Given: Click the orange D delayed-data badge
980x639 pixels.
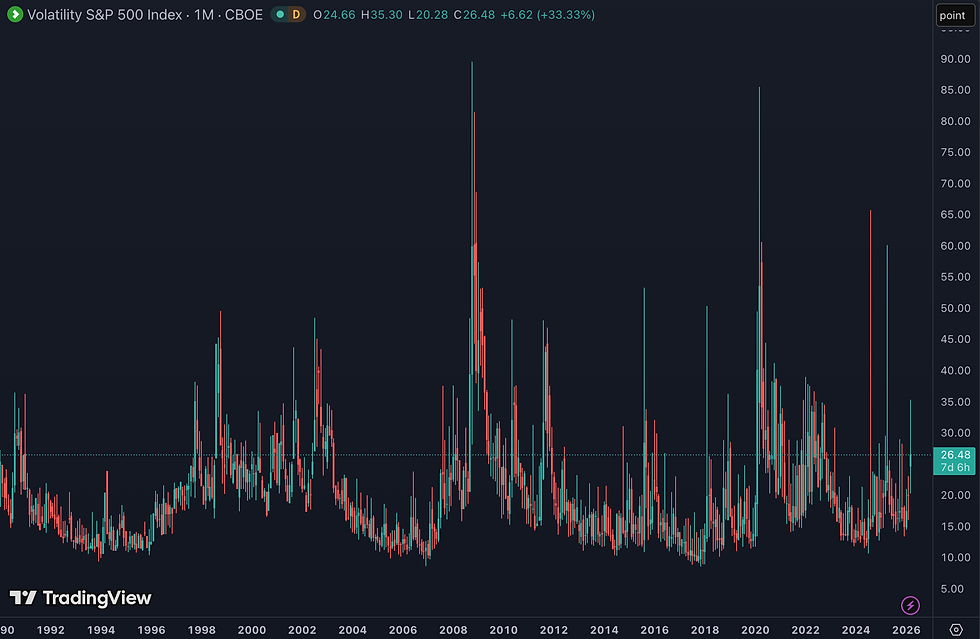Looking at the screenshot, I should pos(296,14).
